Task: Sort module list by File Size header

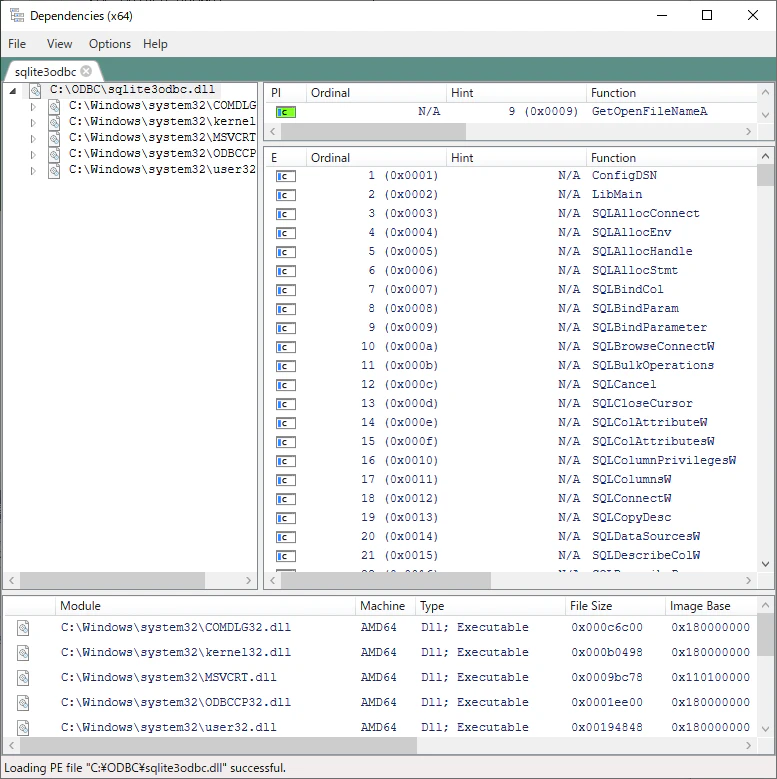Action: pos(615,606)
